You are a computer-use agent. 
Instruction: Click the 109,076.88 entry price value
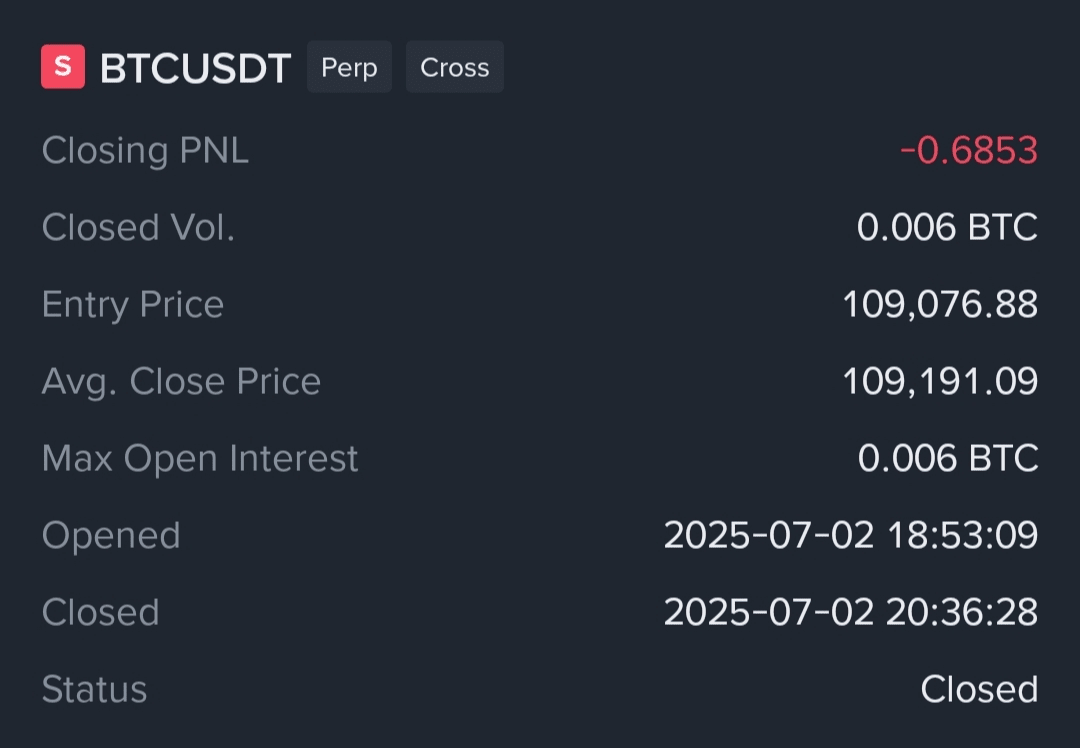tap(939, 304)
